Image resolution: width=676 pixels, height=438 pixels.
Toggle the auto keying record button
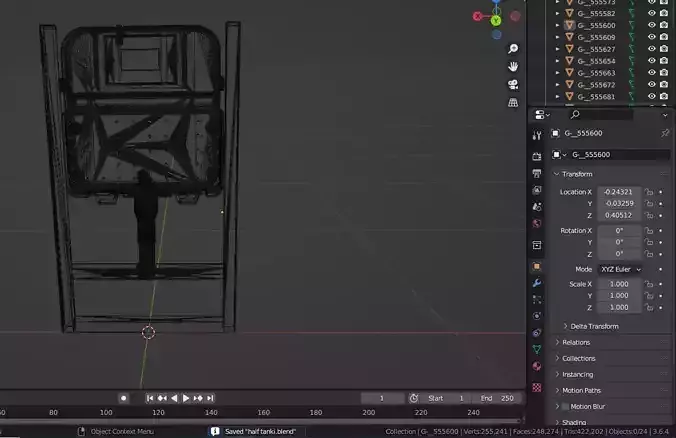pos(124,398)
